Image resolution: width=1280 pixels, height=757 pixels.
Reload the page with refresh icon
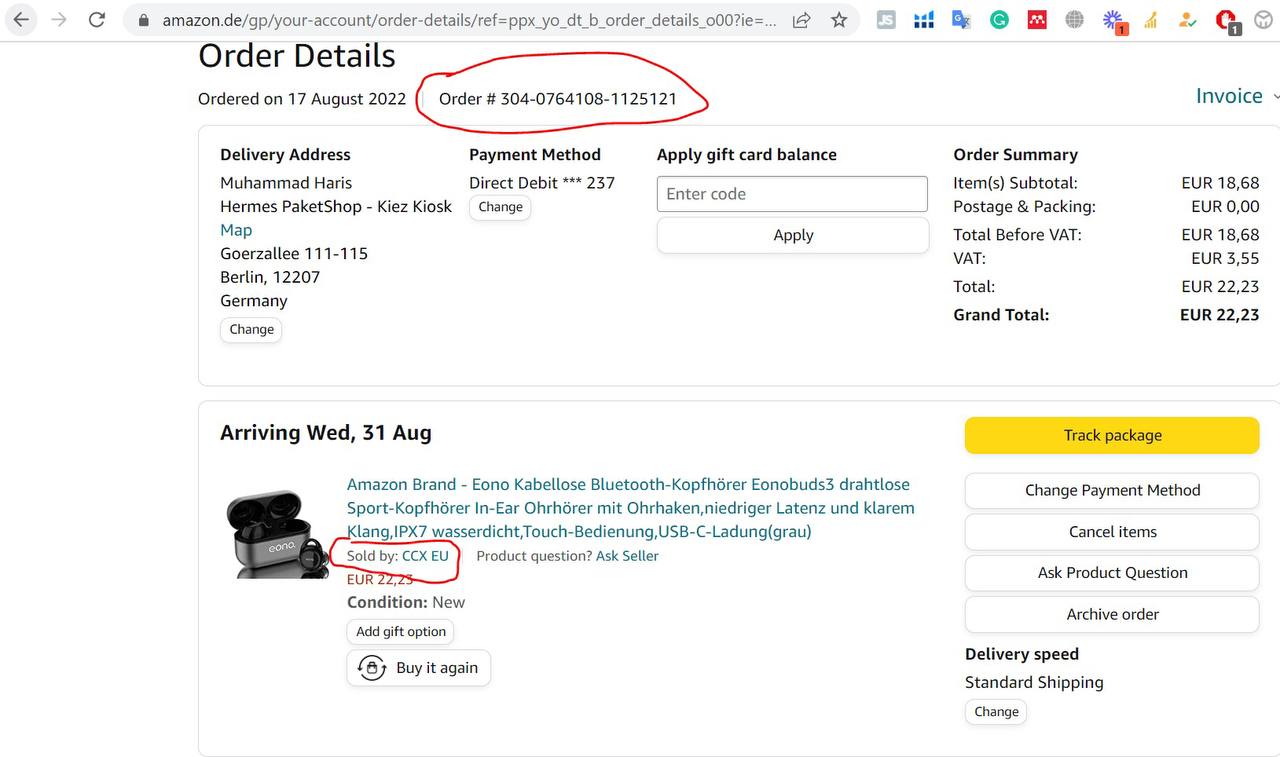[x=97, y=20]
